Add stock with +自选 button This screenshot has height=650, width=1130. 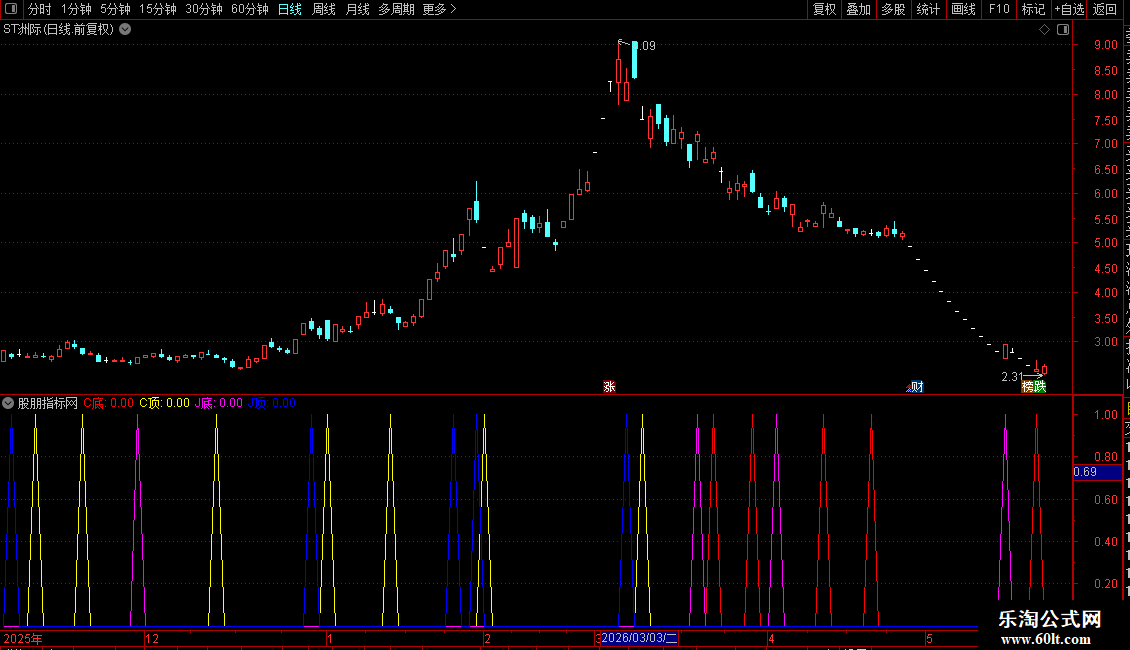(1069, 9)
